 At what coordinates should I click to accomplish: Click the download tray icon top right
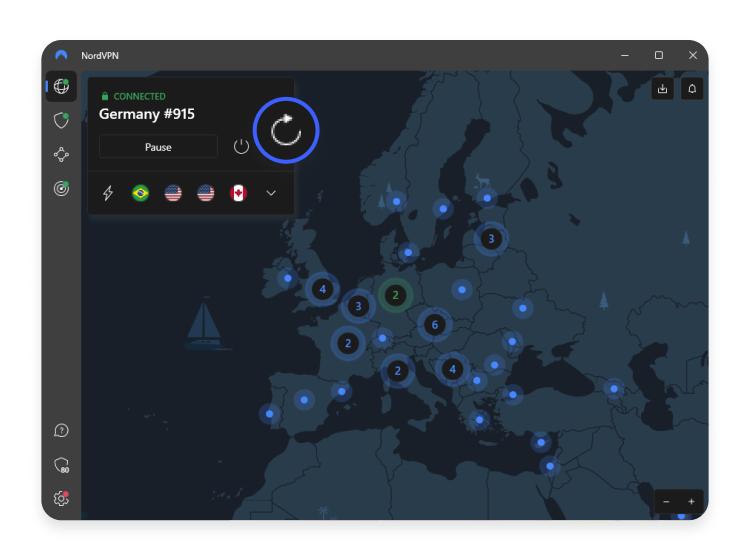662,88
